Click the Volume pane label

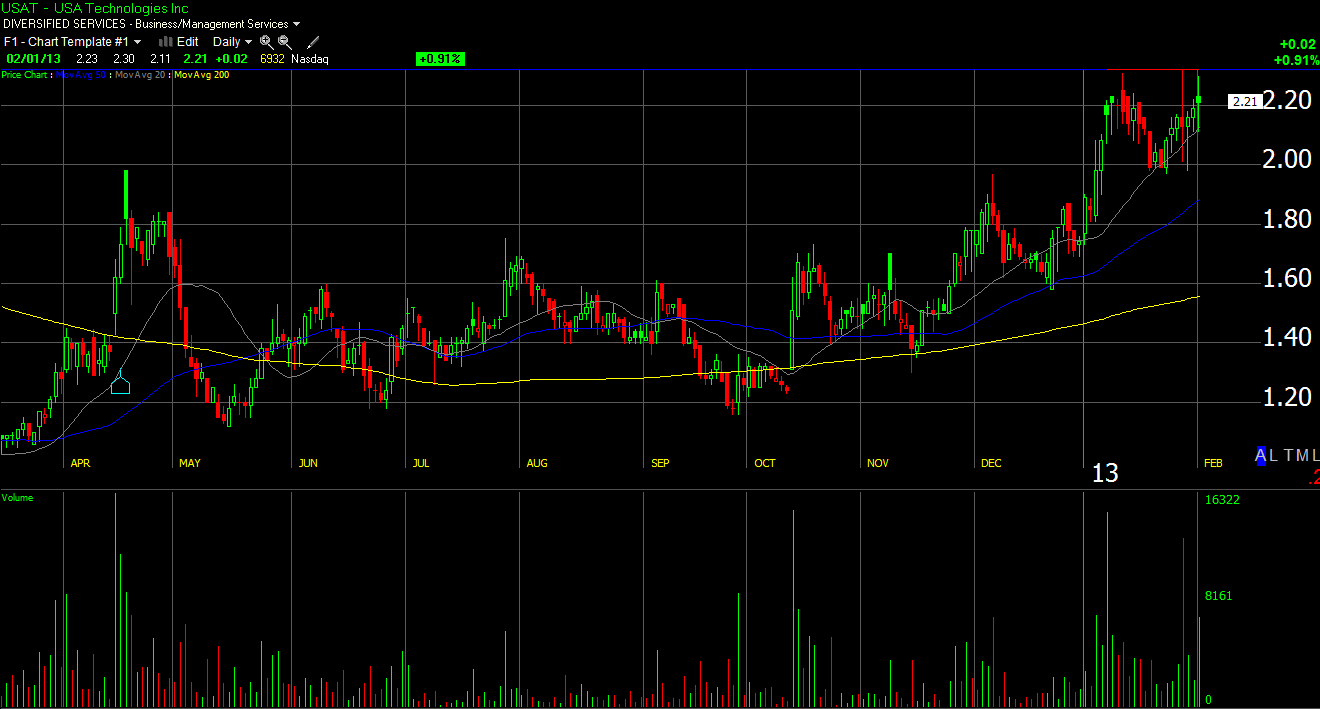[18, 497]
